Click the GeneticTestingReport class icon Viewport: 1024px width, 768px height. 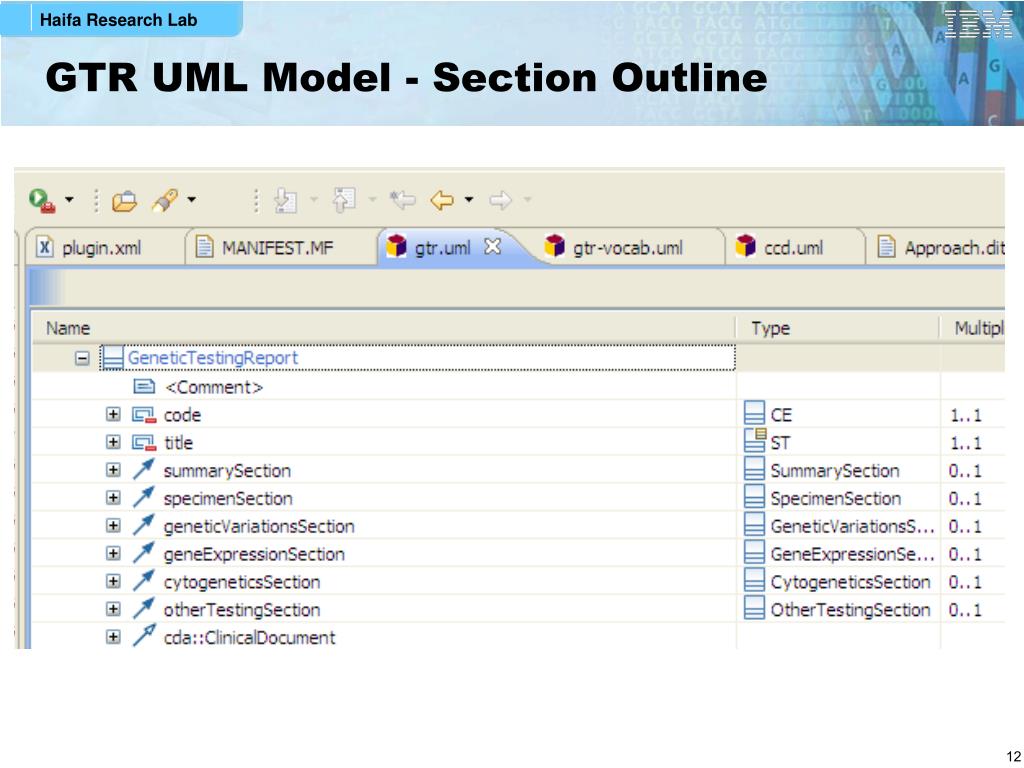pyautogui.click(x=113, y=358)
